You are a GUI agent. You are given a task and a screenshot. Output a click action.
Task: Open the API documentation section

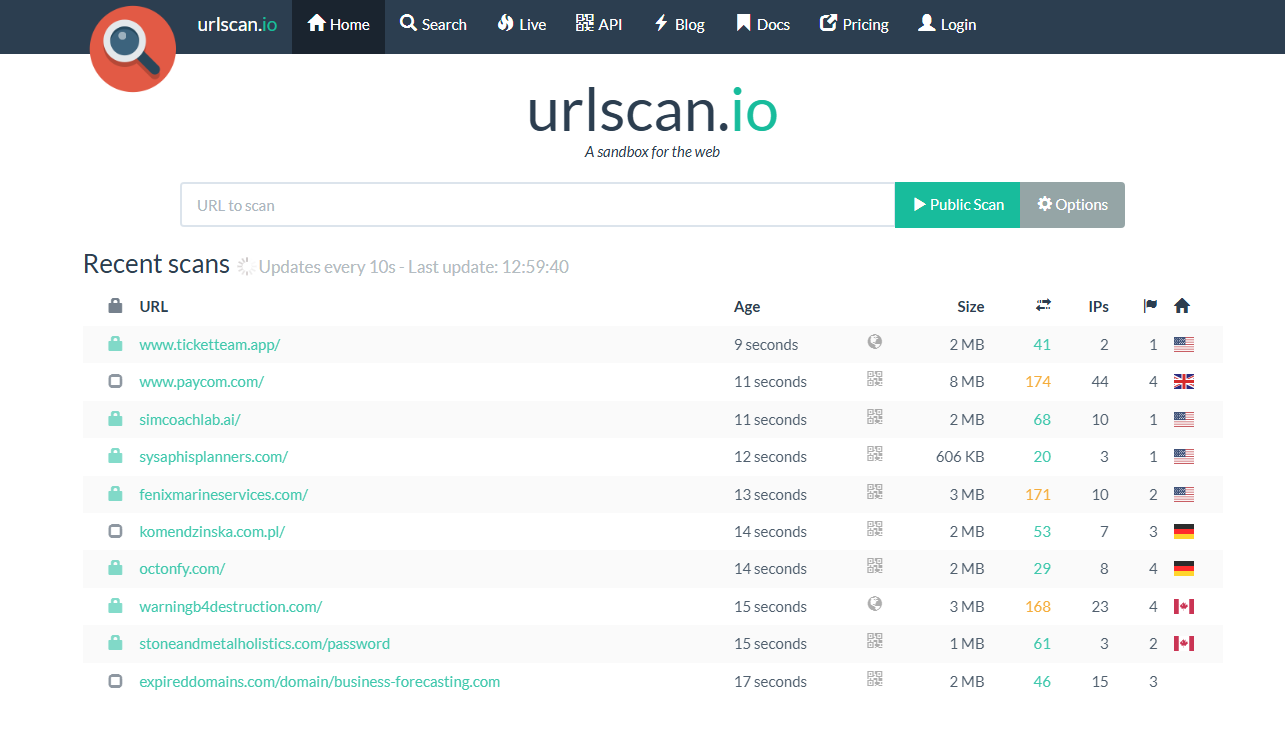coord(599,24)
